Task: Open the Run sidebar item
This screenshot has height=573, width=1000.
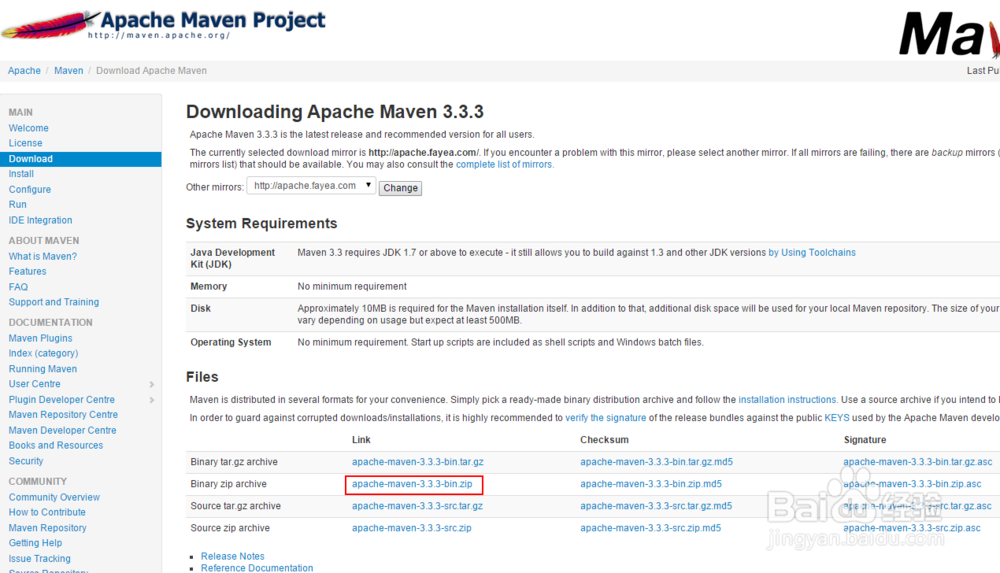Action: pyautogui.click(x=18, y=205)
